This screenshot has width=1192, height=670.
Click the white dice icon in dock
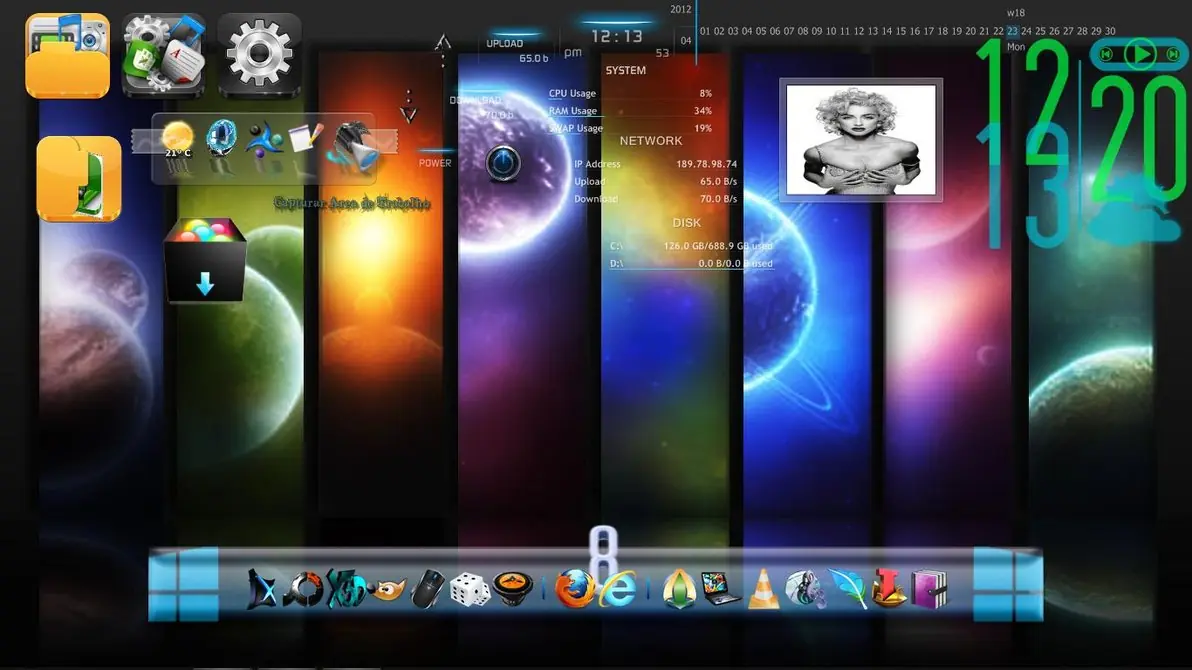(x=469, y=589)
